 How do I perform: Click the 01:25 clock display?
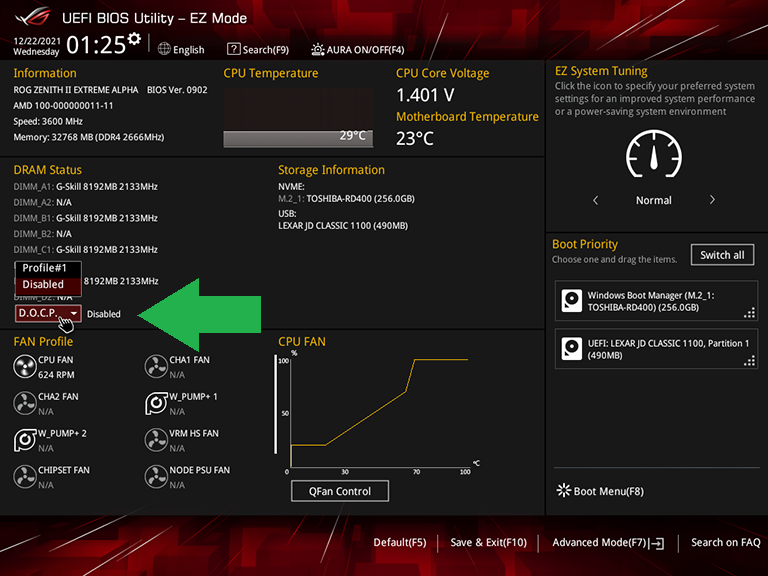click(x=96, y=45)
